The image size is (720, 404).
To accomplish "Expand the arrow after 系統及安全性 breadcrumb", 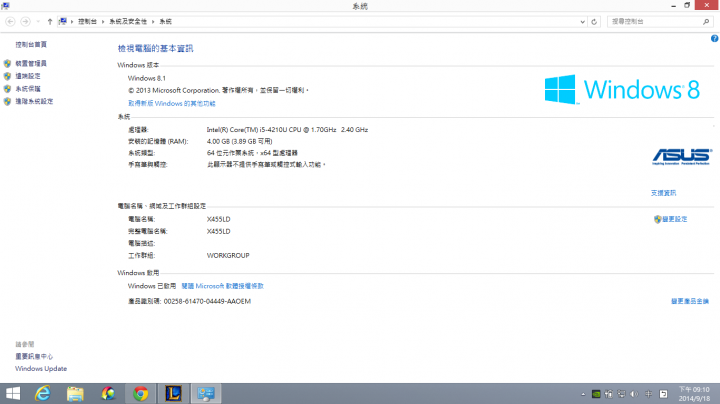I will (x=153, y=22).
